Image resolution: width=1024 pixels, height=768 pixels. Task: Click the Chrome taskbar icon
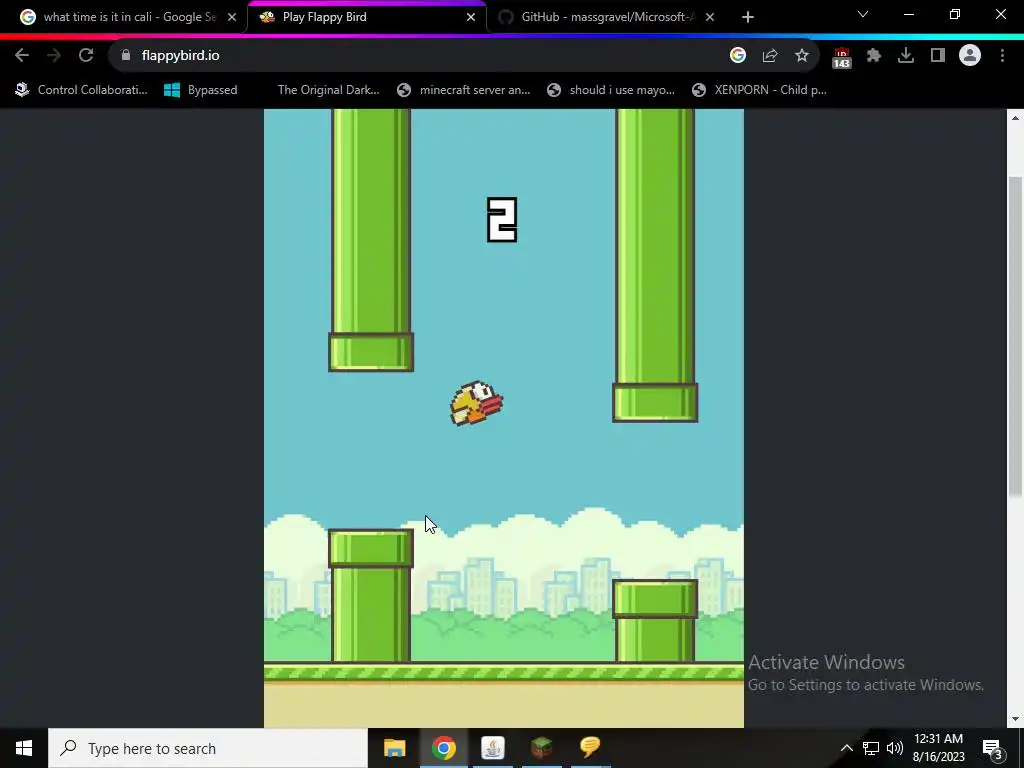[x=443, y=748]
